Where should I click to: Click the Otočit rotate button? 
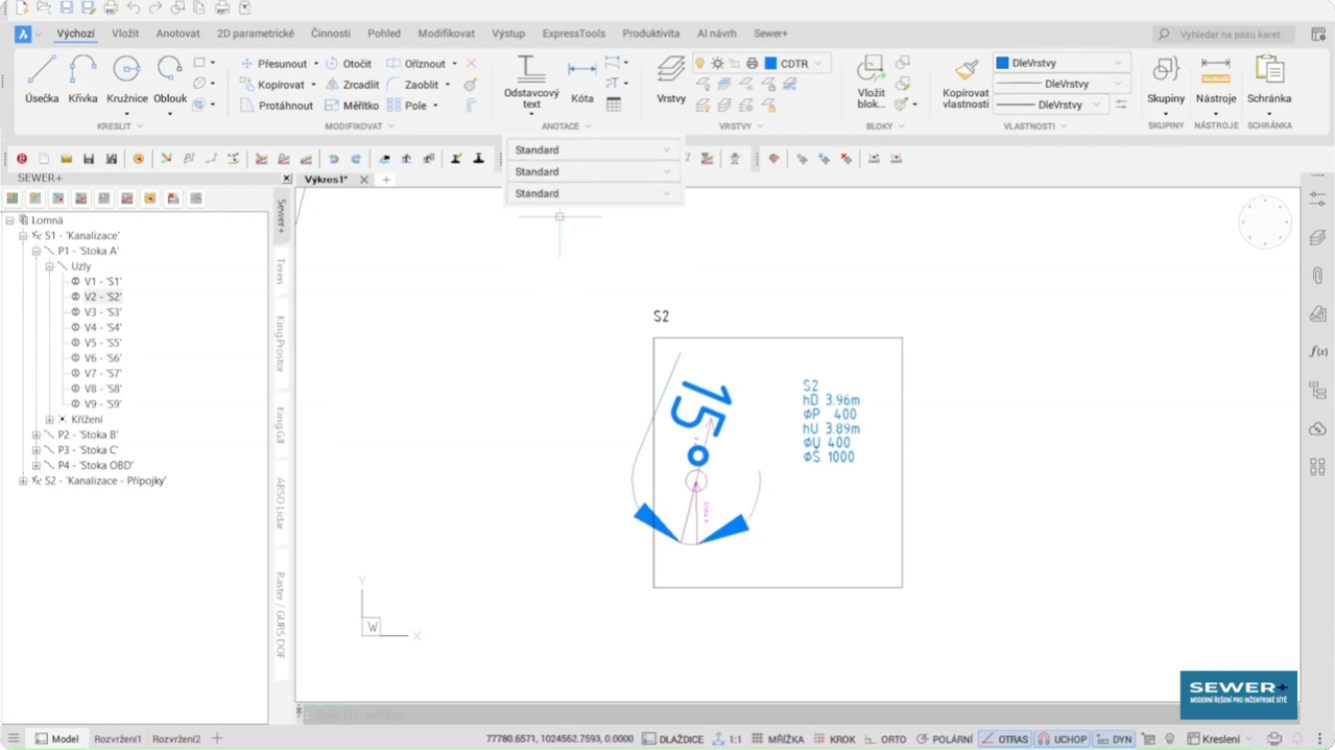click(348, 63)
